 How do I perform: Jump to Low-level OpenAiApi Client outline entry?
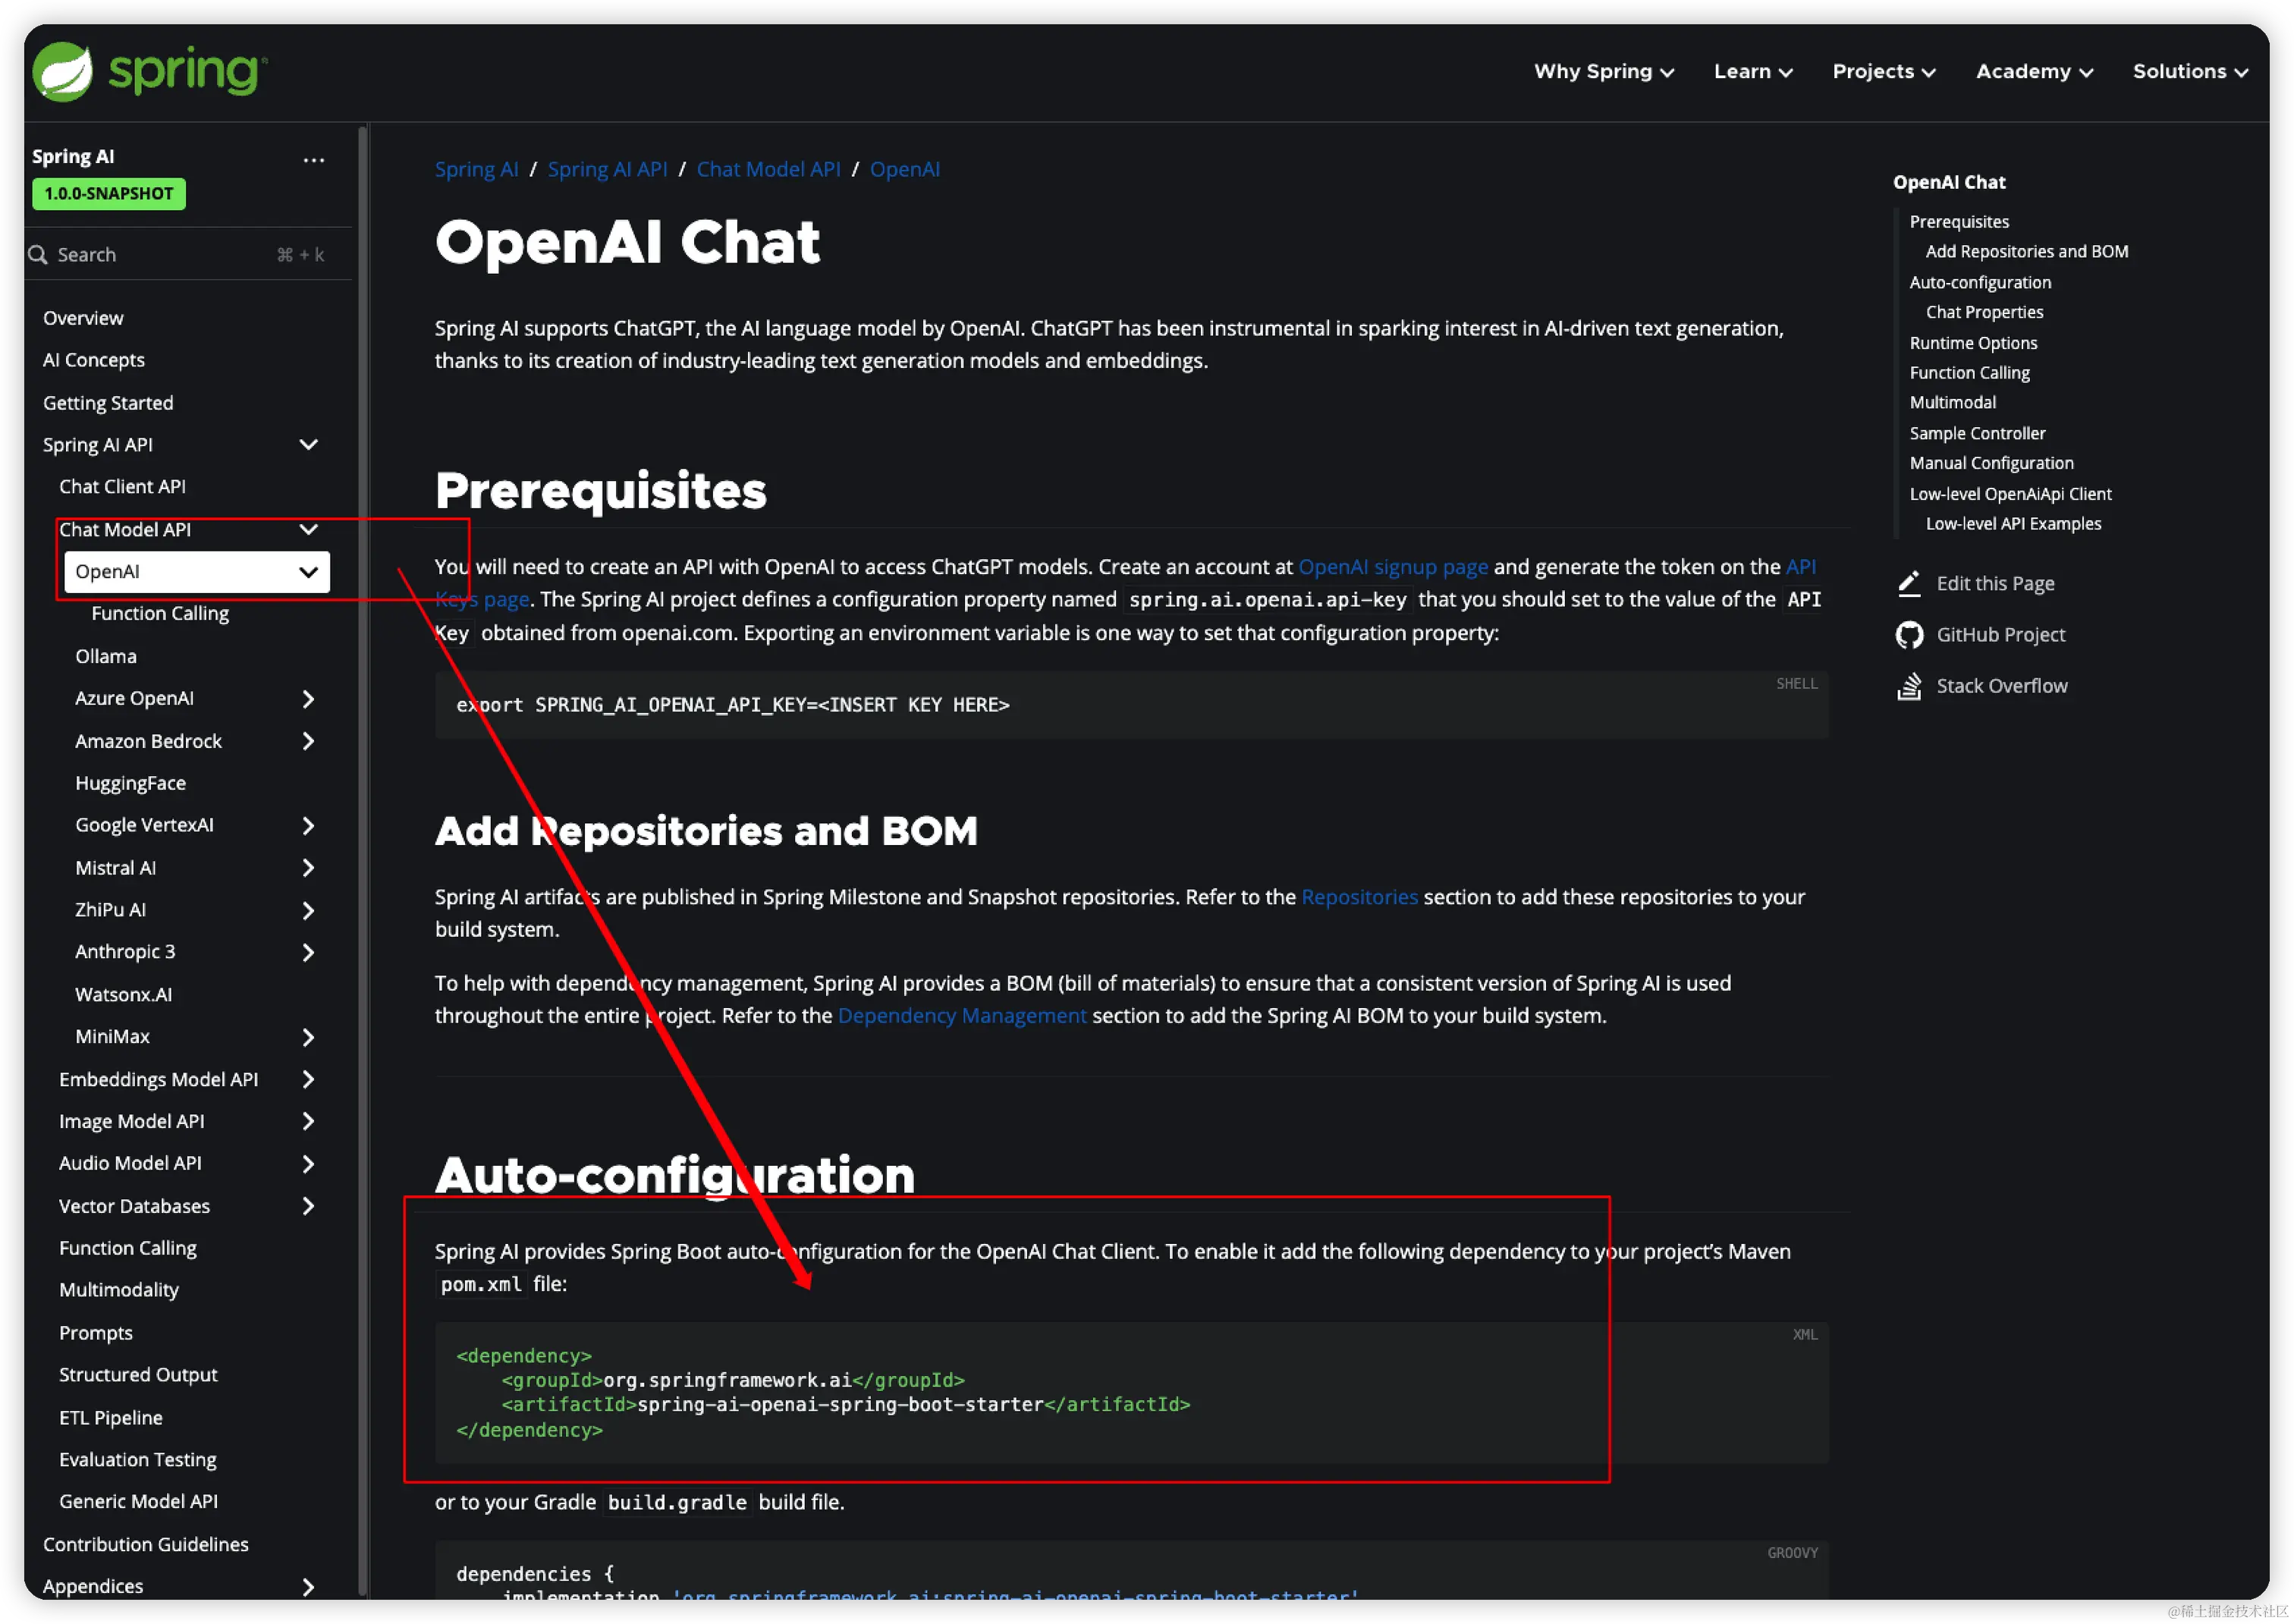[2010, 494]
